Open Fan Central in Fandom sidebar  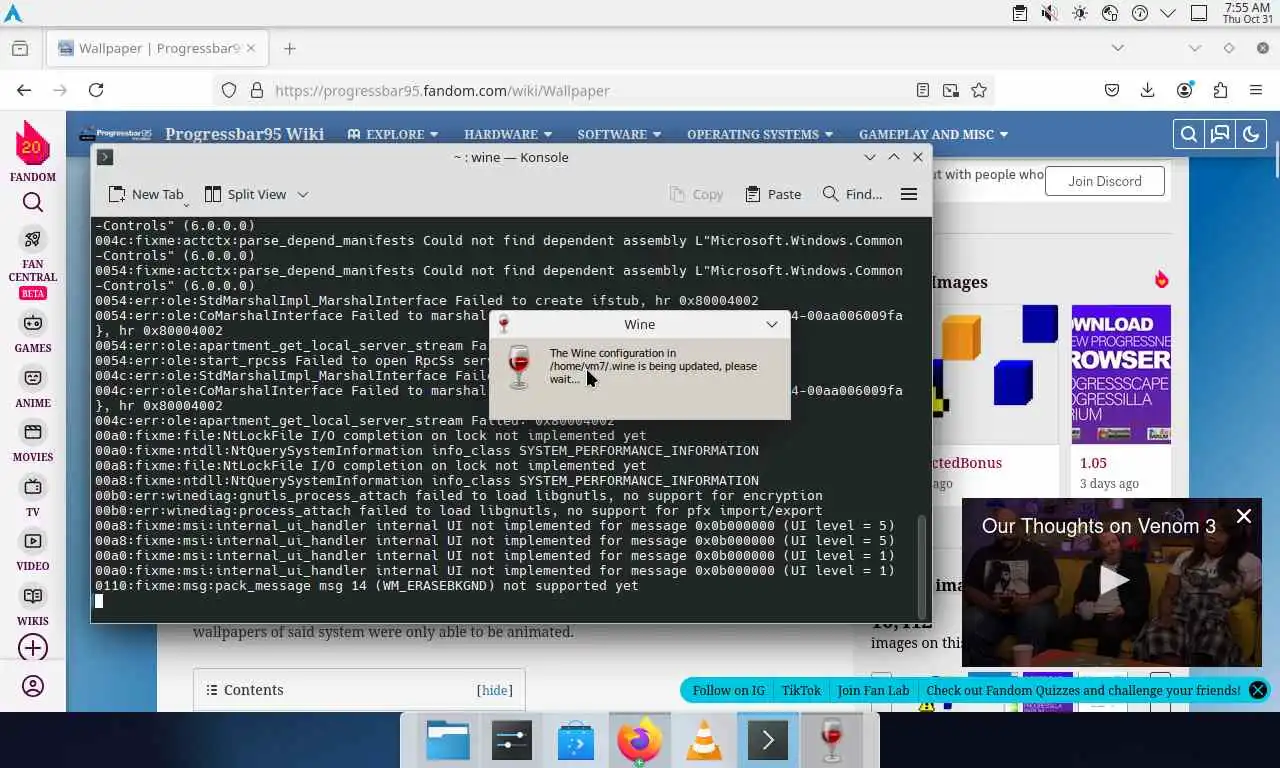click(x=33, y=263)
